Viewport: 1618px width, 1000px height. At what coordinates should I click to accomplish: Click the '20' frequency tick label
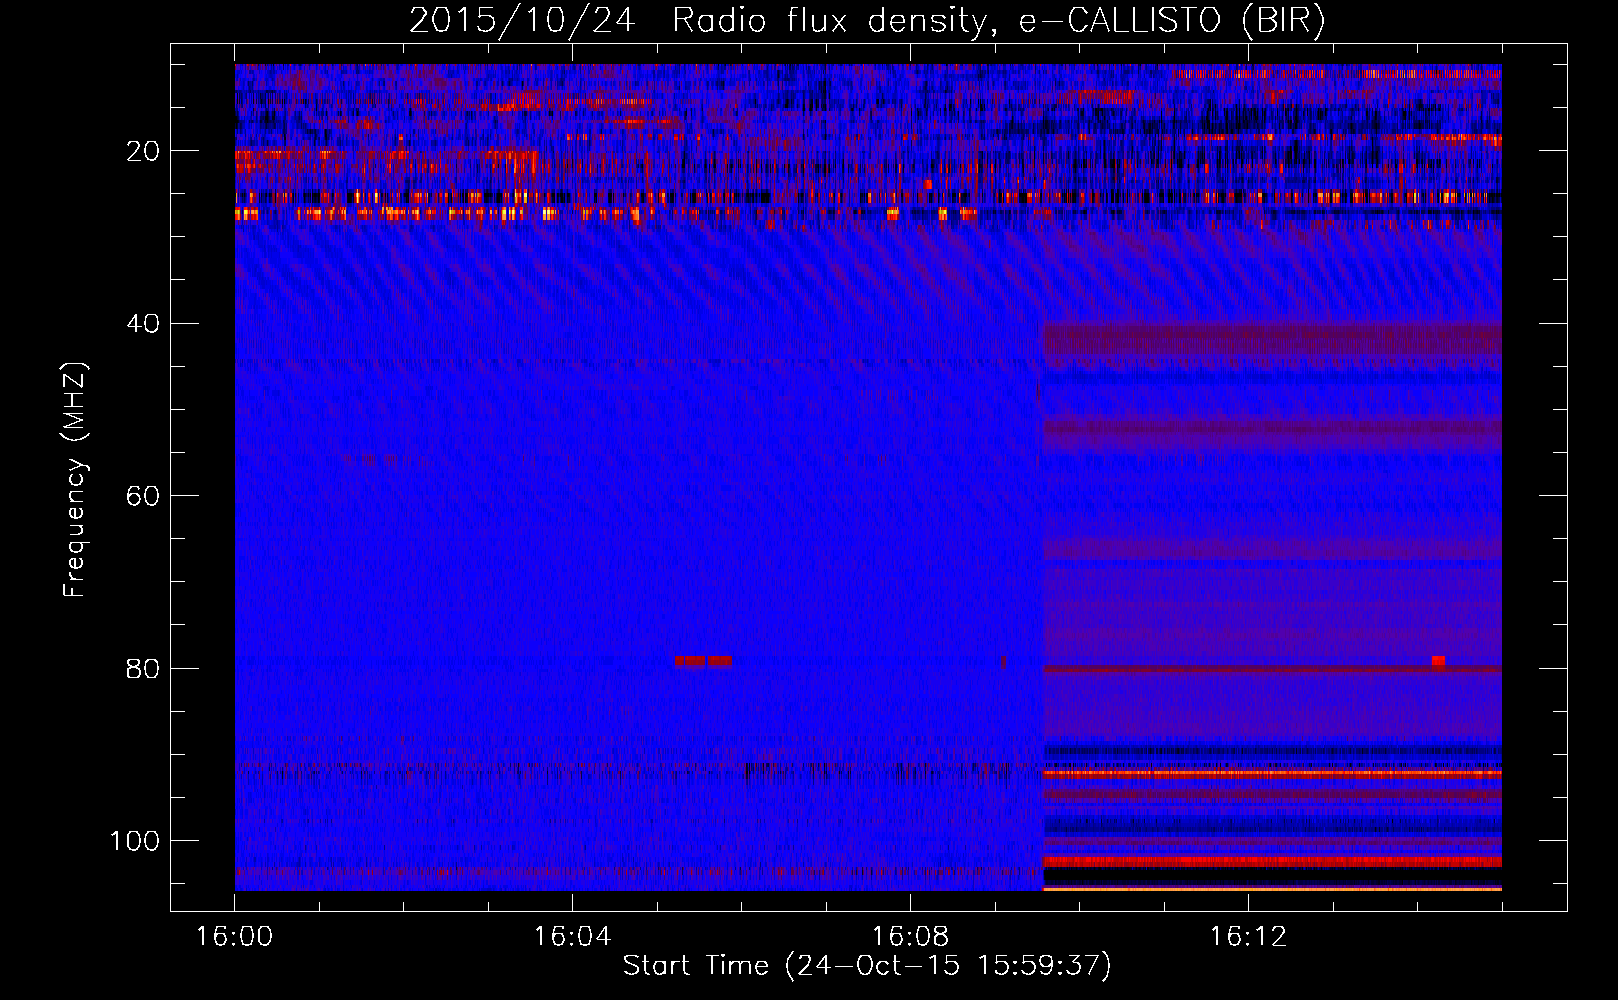pyautogui.click(x=144, y=151)
